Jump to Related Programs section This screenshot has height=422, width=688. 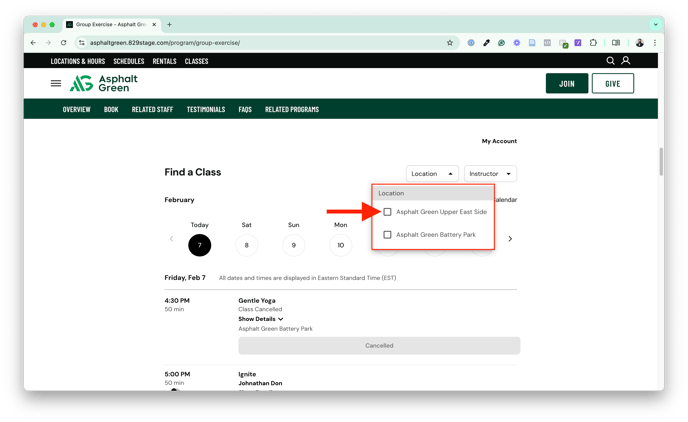coord(292,109)
